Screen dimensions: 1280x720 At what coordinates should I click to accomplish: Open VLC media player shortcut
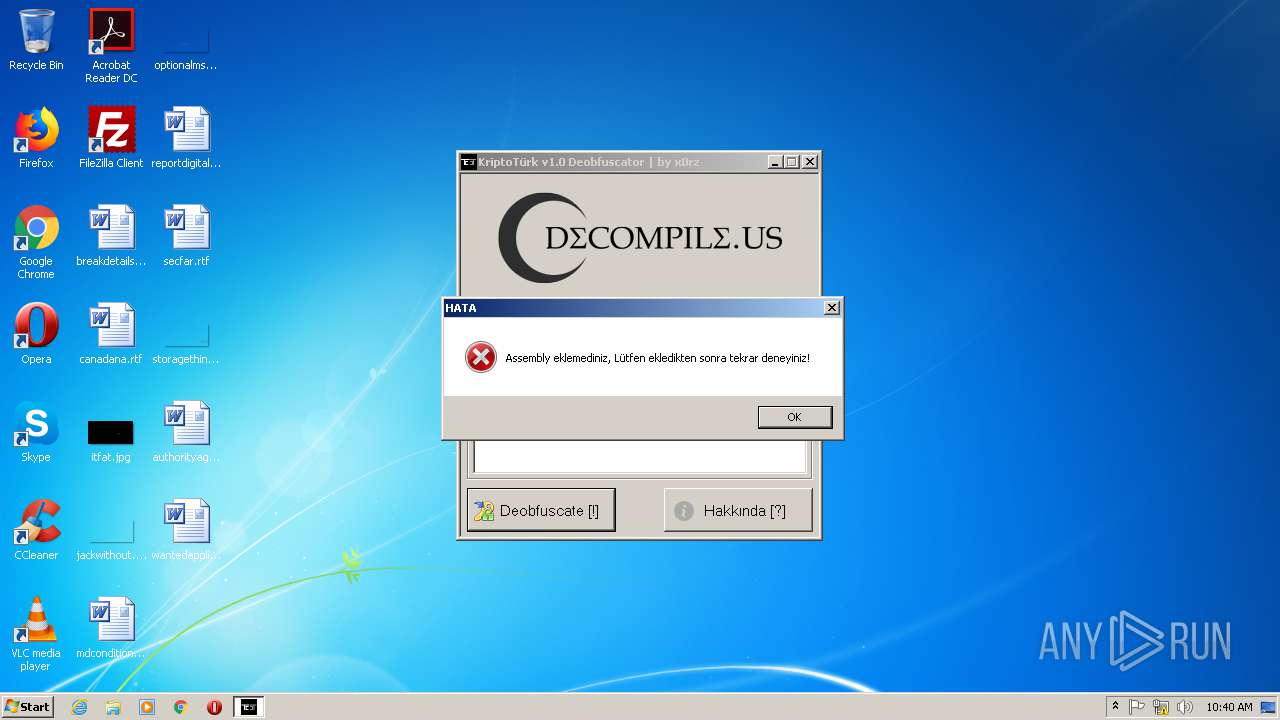(x=36, y=634)
